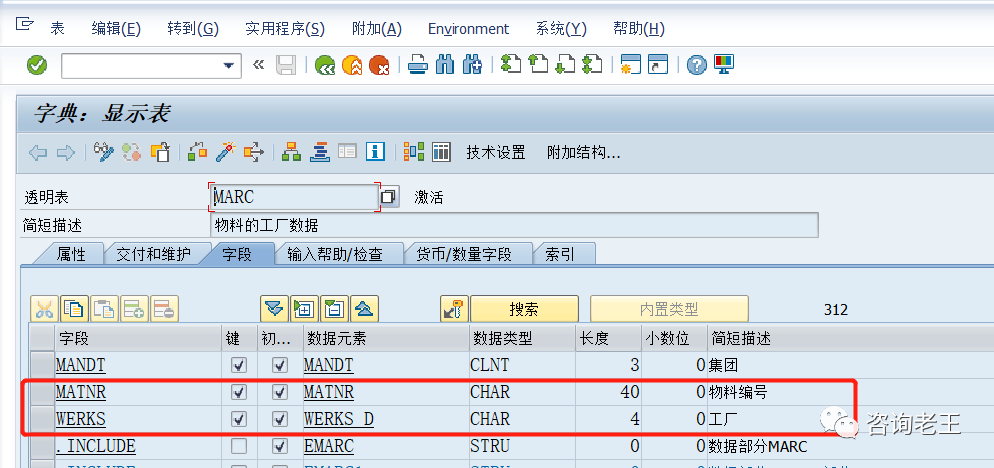Click the 搜索 button
The width and height of the screenshot is (994, 468).
[524, 309]
